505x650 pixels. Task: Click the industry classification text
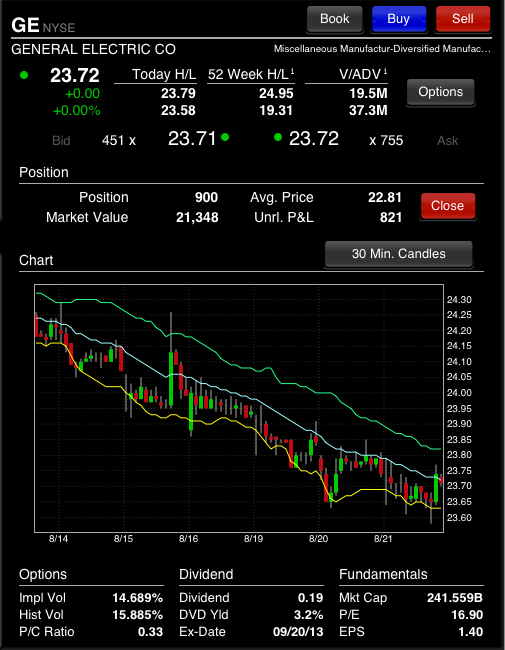click(x=382, y=49)
